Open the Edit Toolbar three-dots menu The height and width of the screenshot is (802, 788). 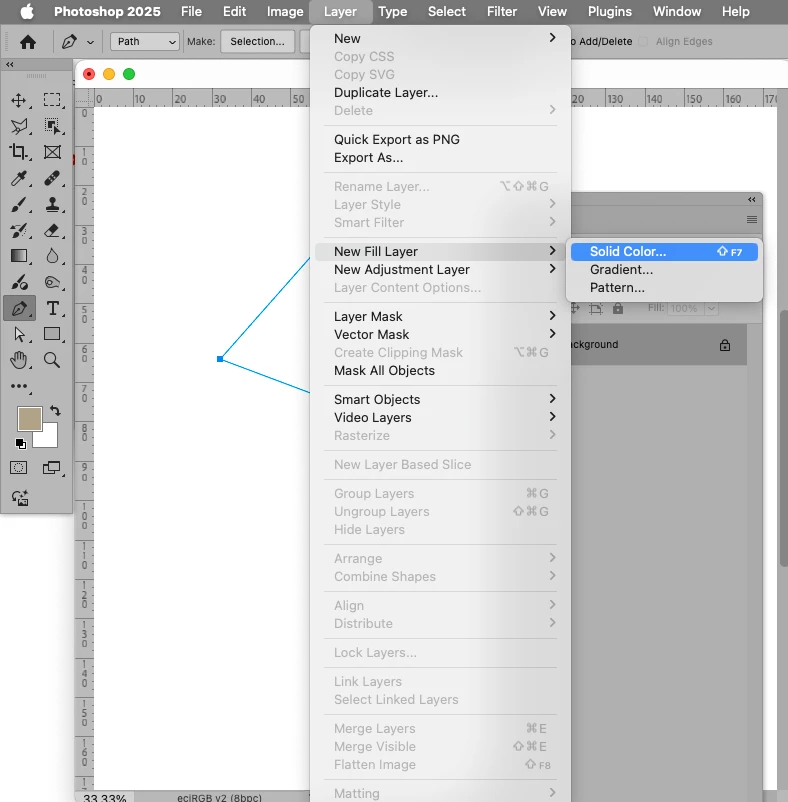(19, 386)
